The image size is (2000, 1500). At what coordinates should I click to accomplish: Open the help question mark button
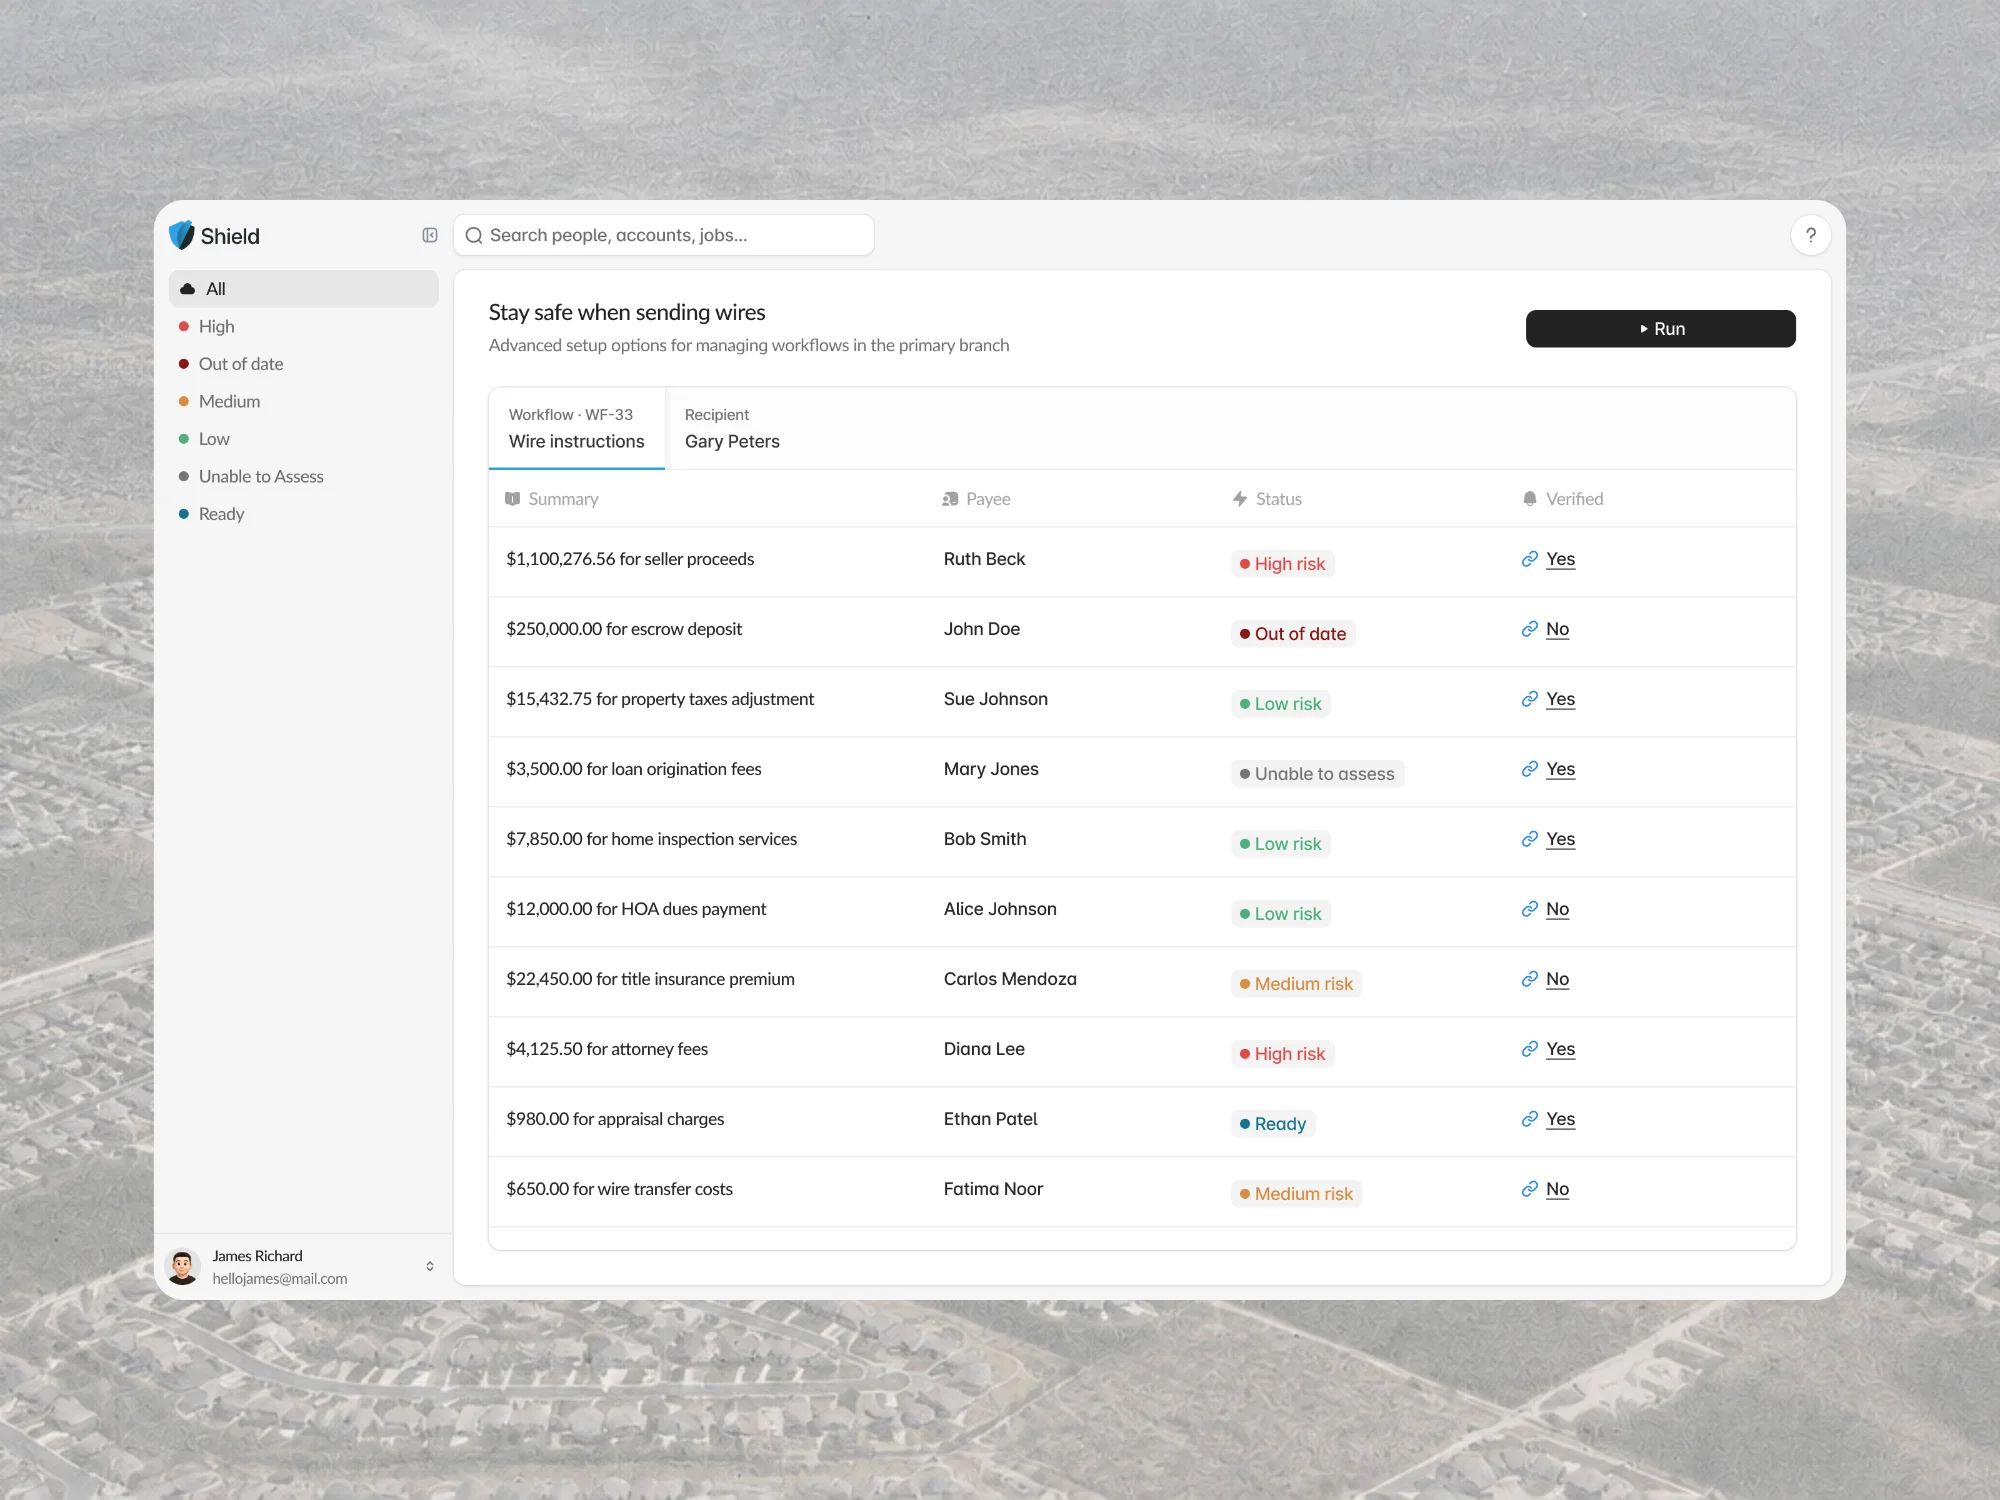coord(1810,235)
